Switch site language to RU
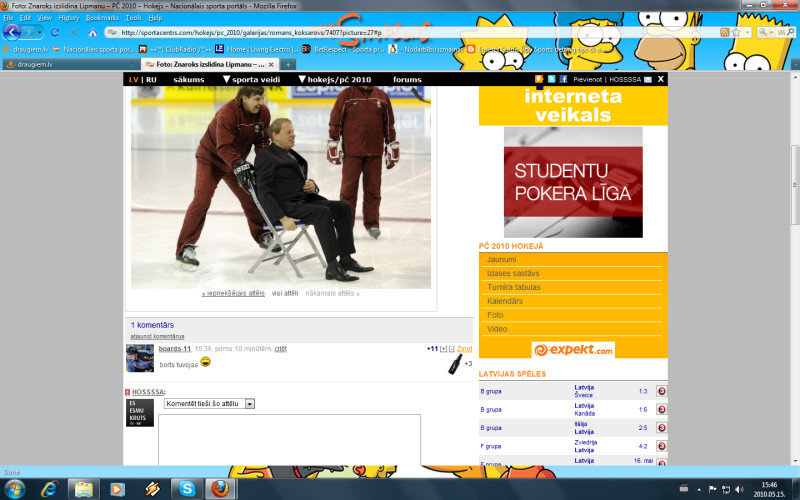This screenshot has height=500, width=800. [x=152, y=80]
